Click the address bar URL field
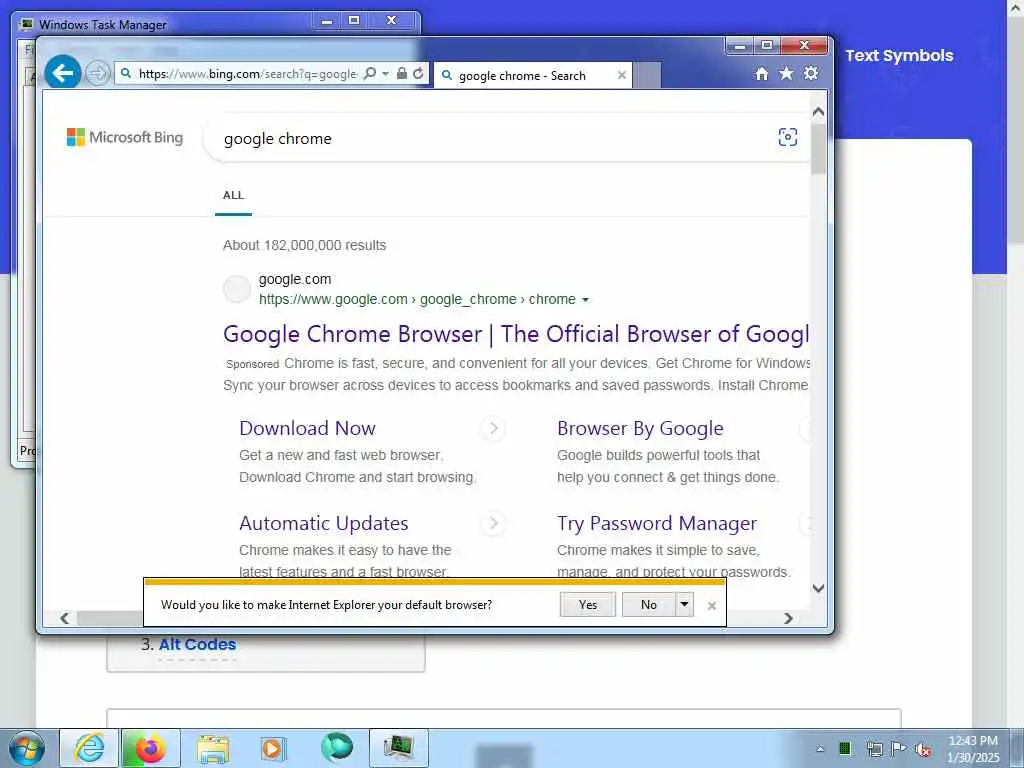Image resolution: width=1024 pixels, height=768 pixels. [x=248, y=74]
